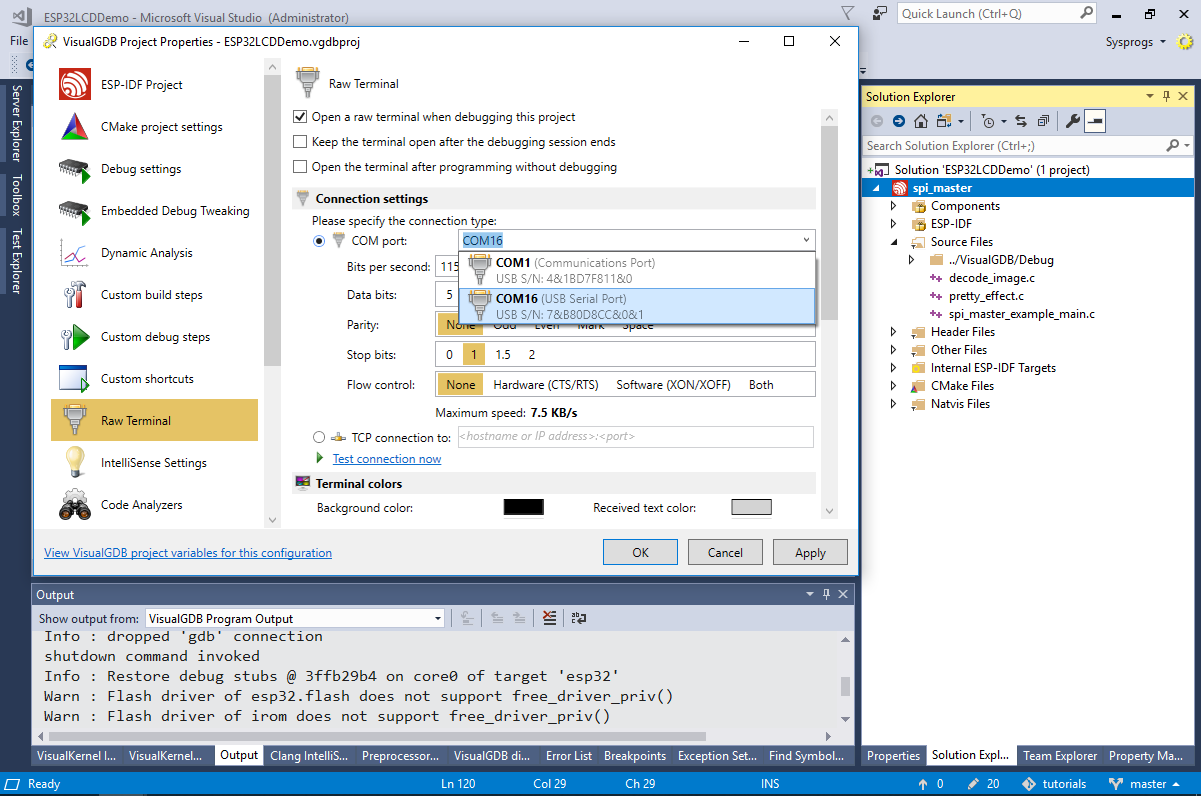Switch to Breakpoints tab
The width and height of the screenshot is (1201, 796).
[x=635, y=756]
